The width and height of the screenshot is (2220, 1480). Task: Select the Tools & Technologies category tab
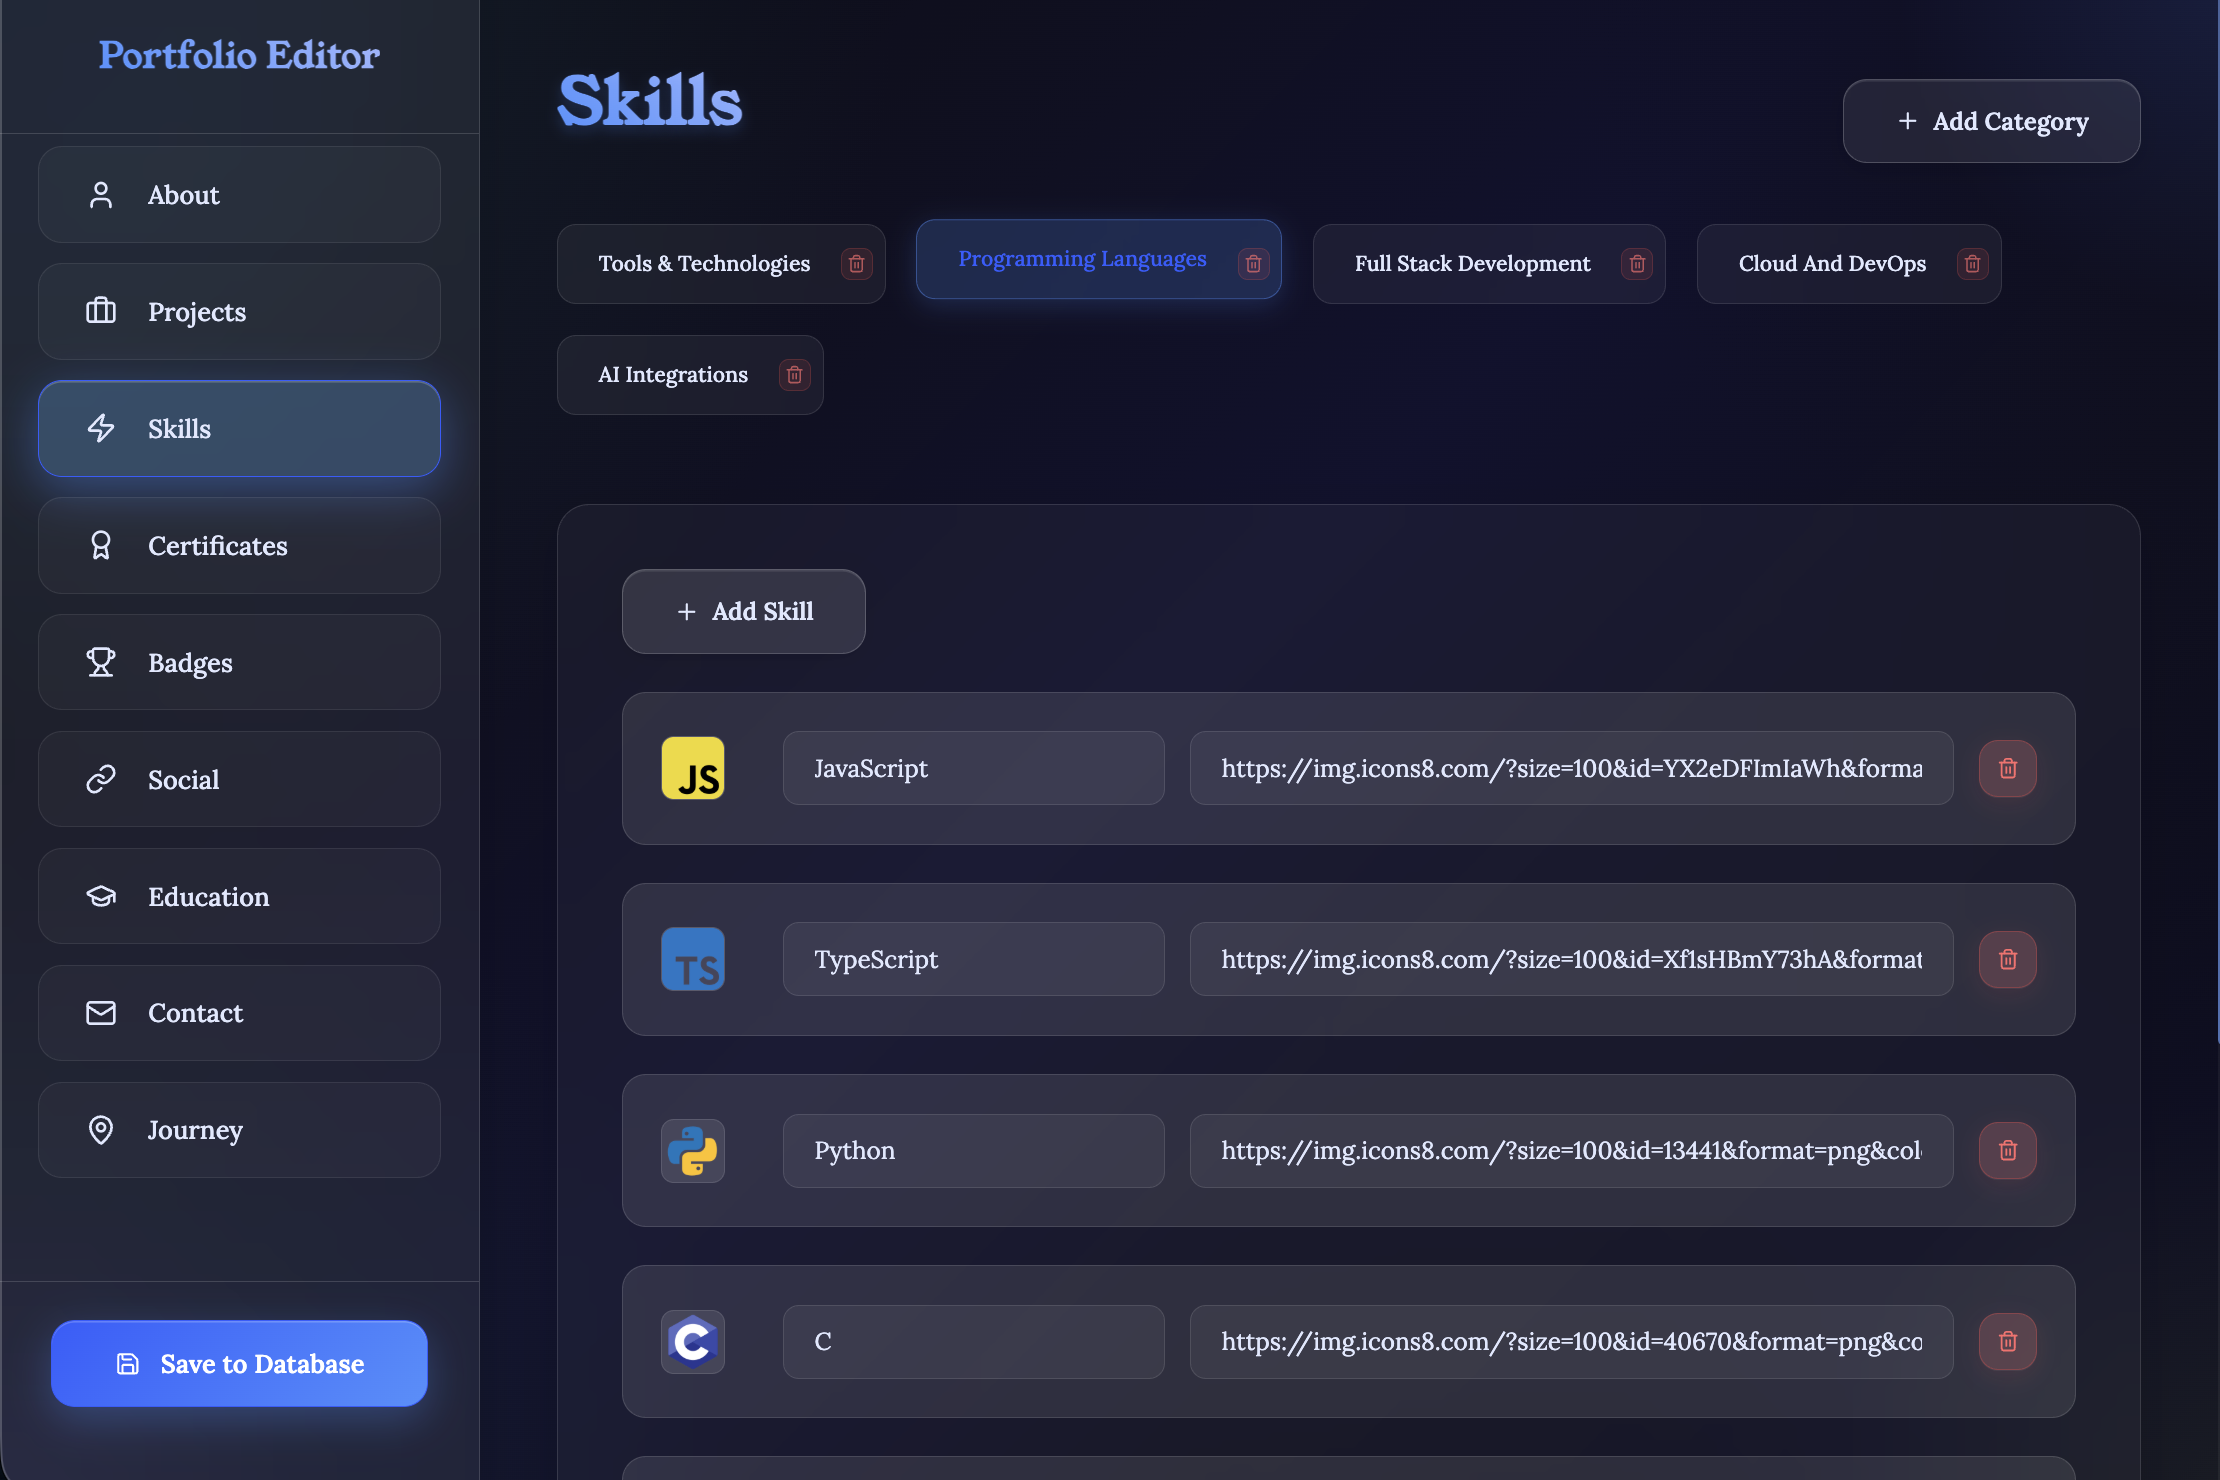(x=704, y=264)
